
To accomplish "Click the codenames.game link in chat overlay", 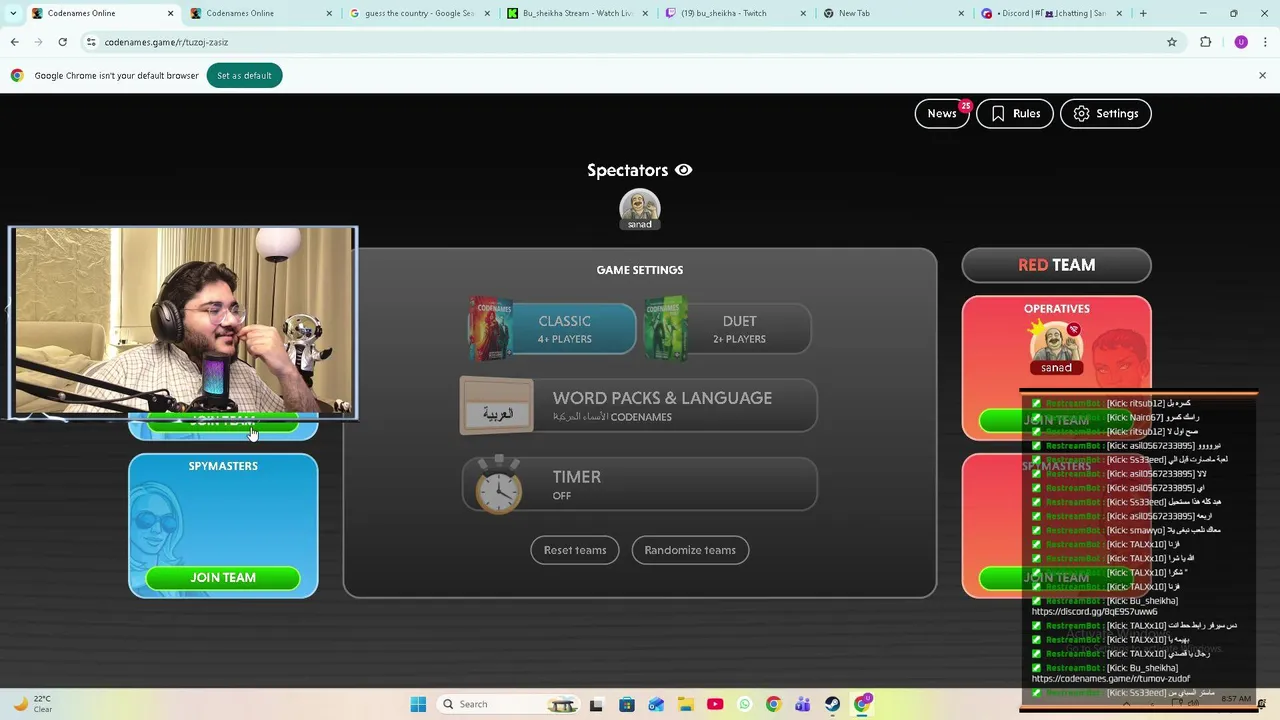I will (1111, 678).
